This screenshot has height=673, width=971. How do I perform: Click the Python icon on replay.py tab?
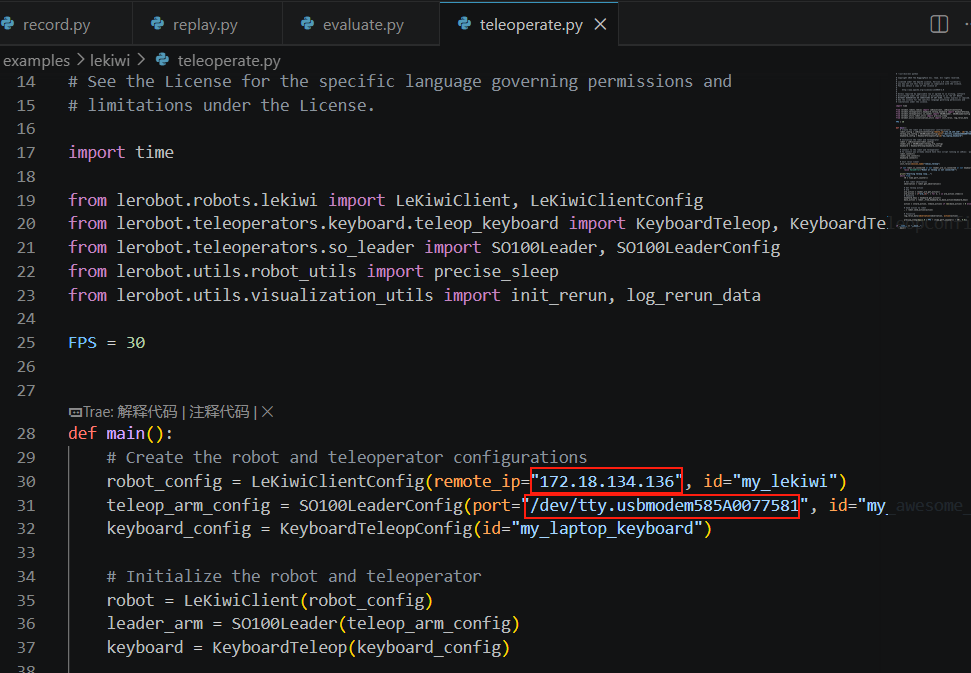click(x=158, y=24)
